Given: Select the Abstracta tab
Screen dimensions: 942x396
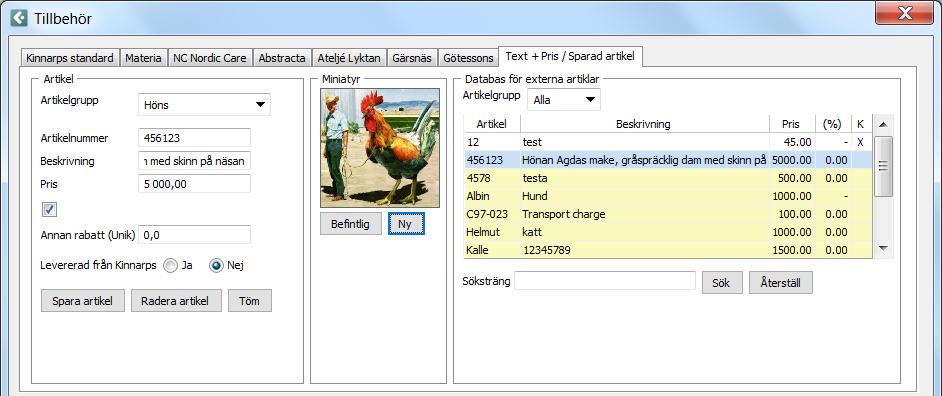Looking at the screenshot, I should pyautogui.click(x=282, y=58).
